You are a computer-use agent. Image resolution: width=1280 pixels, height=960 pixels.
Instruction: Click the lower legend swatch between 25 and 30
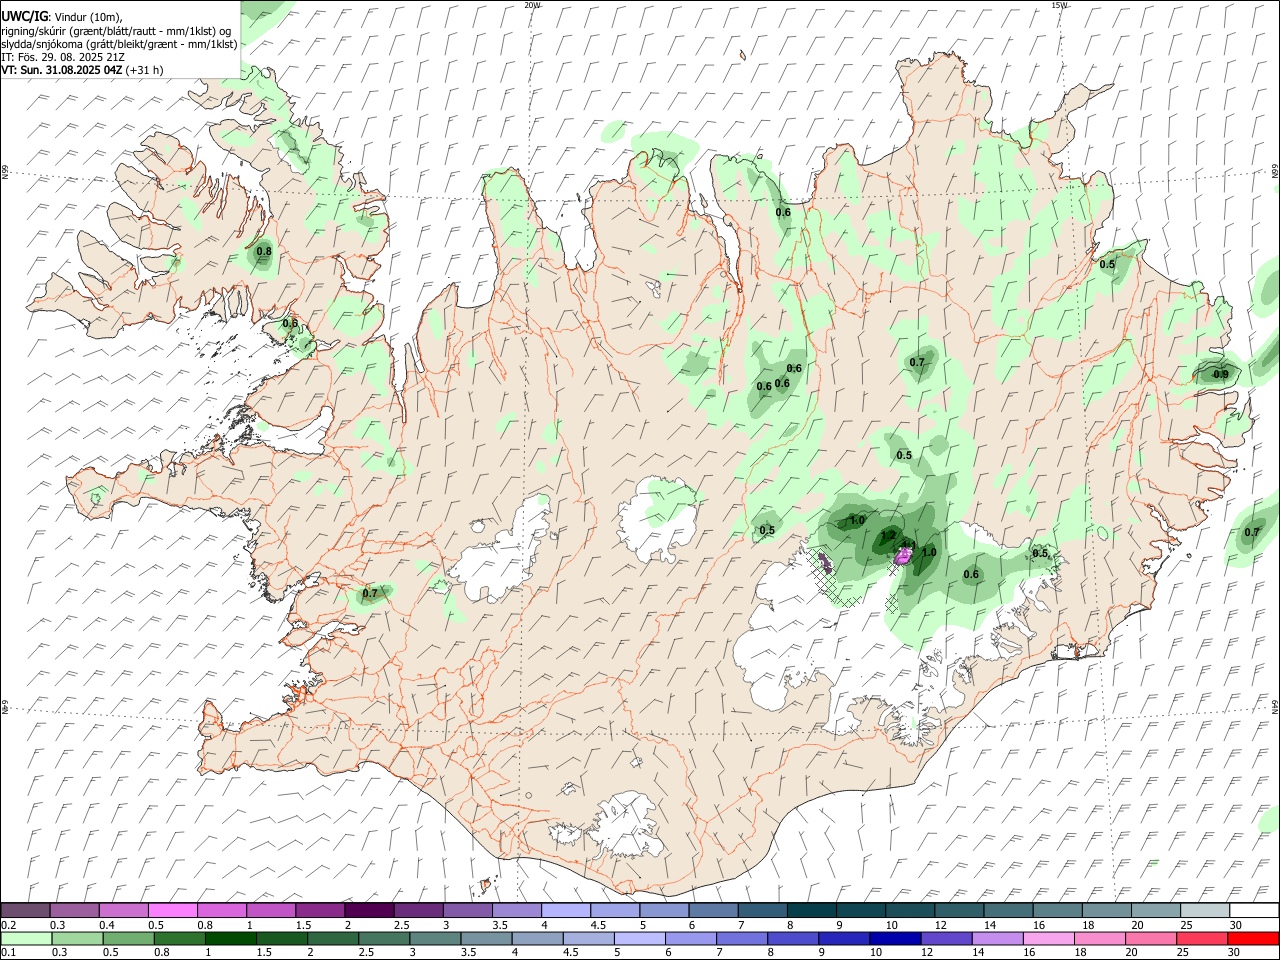click(1203, 938)
